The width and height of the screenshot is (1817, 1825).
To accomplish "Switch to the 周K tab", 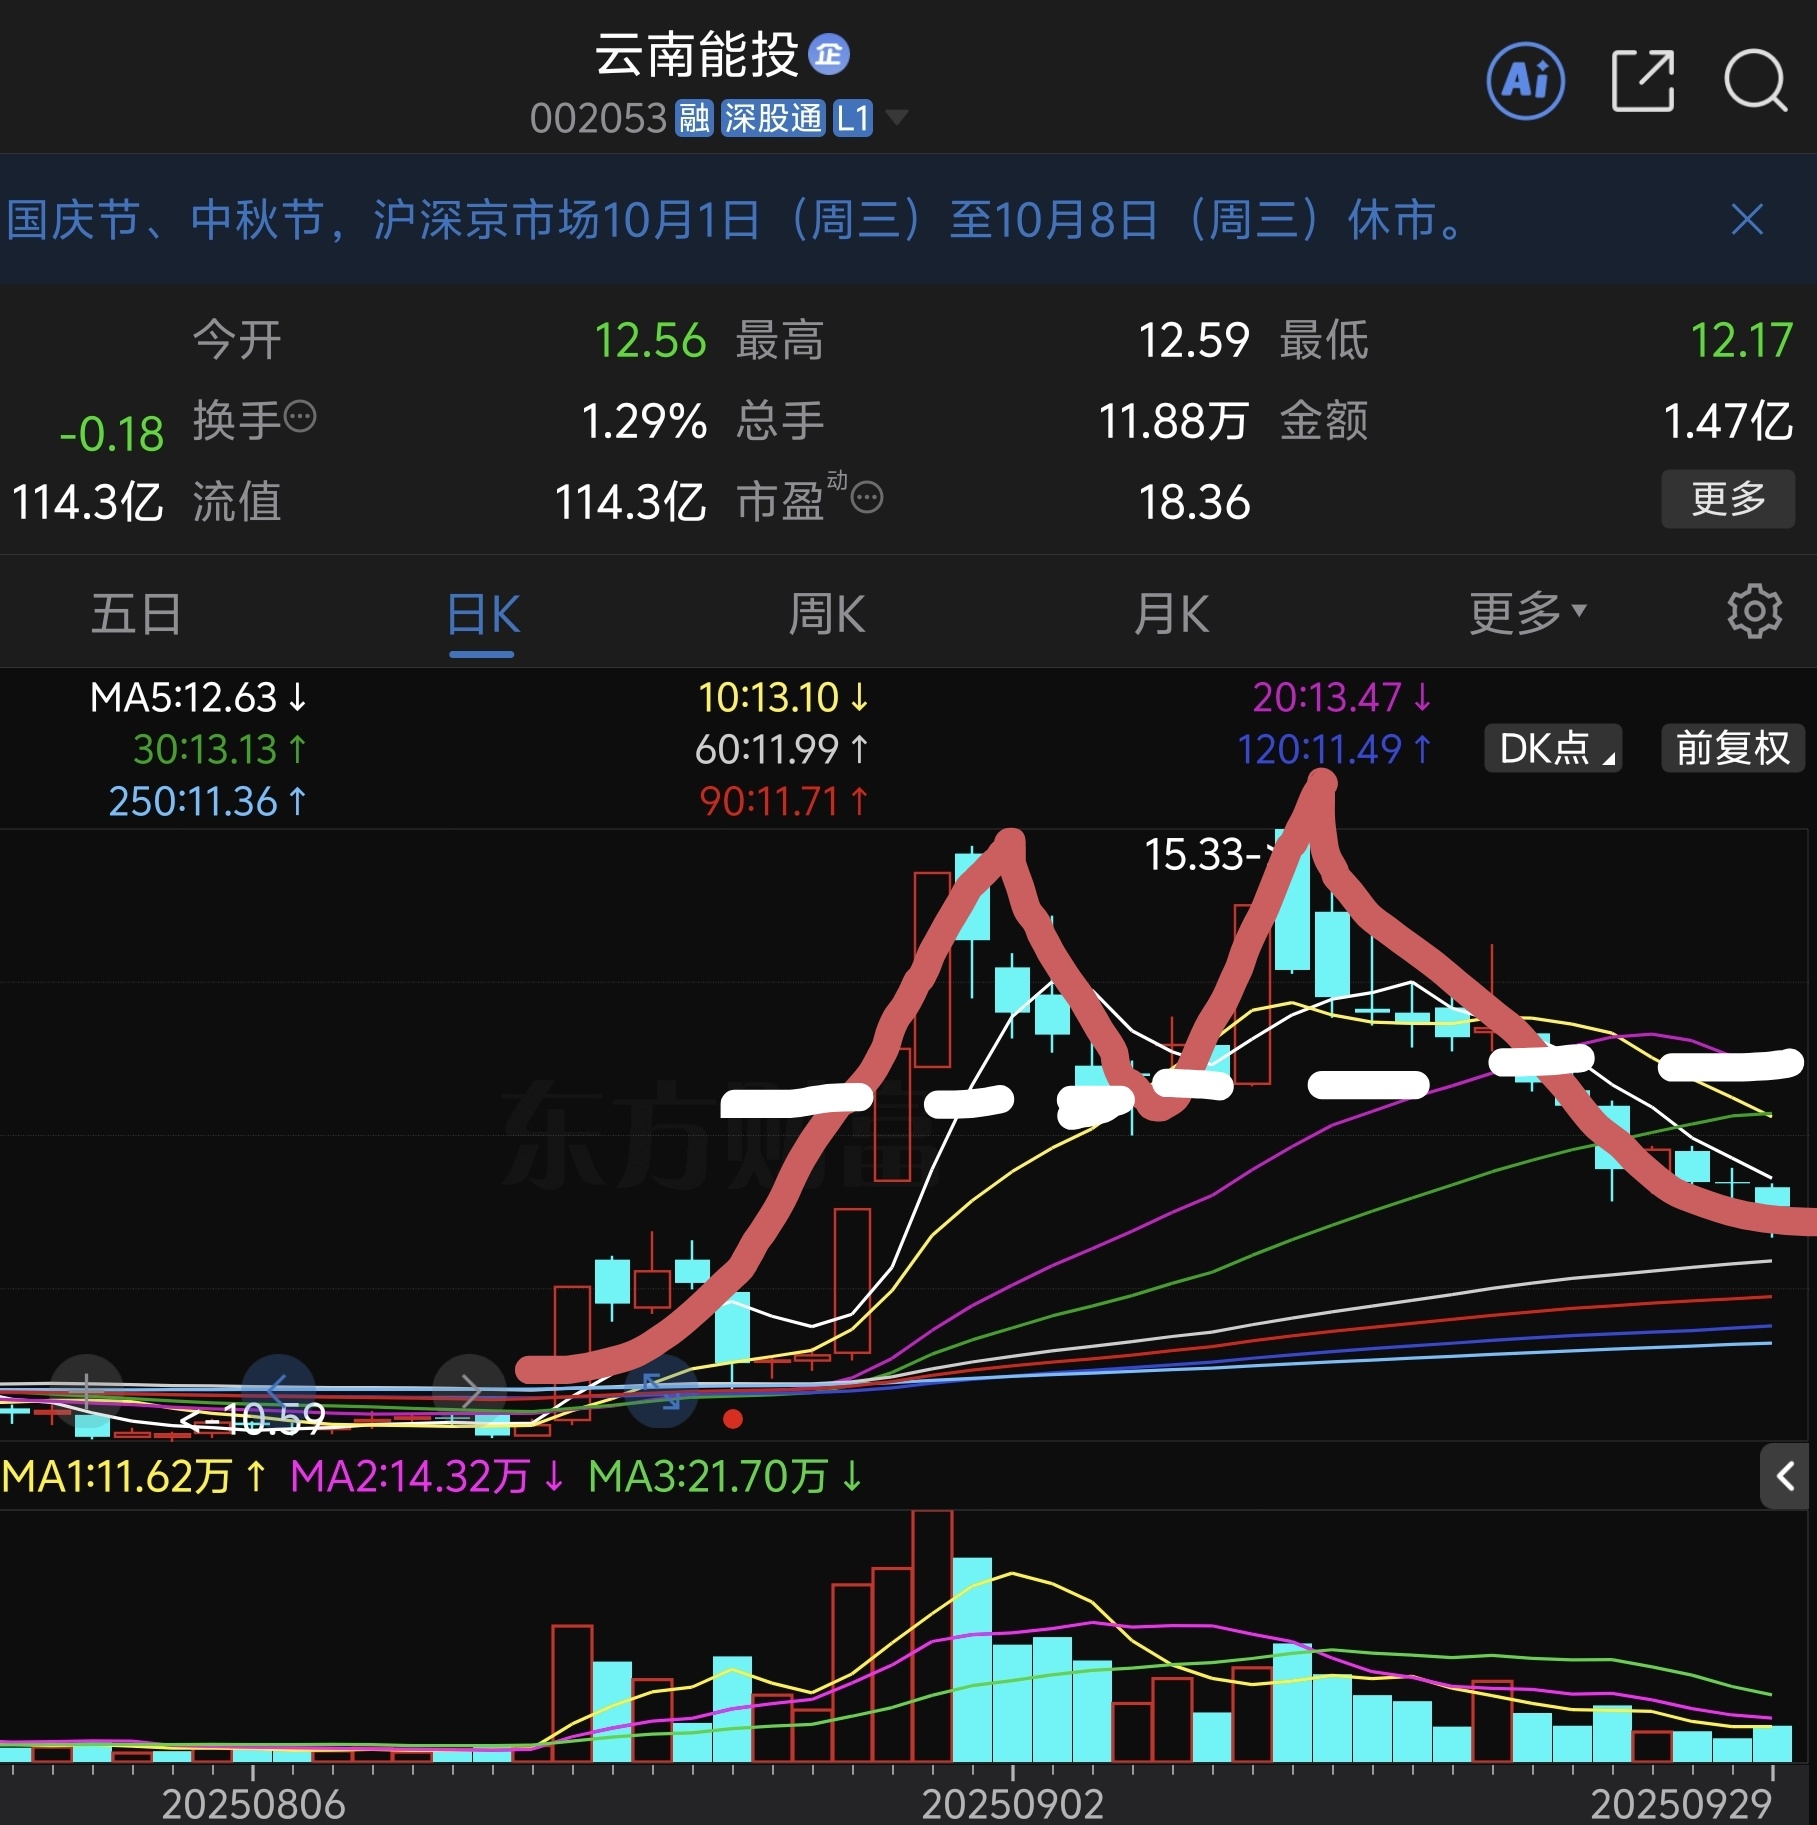I will point(827,613).
